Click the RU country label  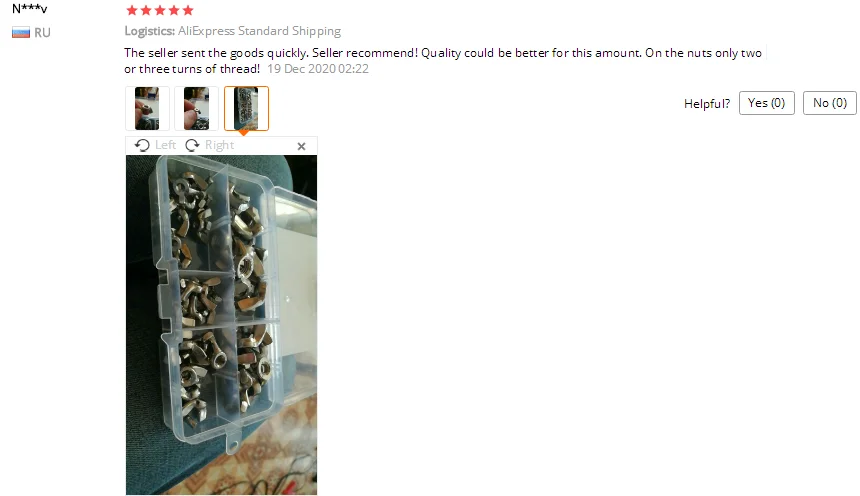coord(42,32)
